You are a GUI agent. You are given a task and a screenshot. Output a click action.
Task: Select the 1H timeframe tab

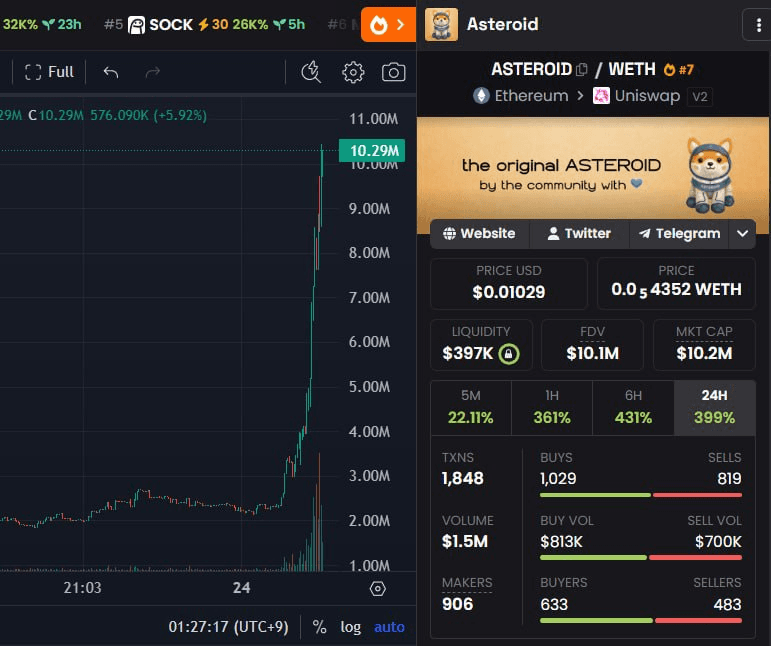click(552, 408)
